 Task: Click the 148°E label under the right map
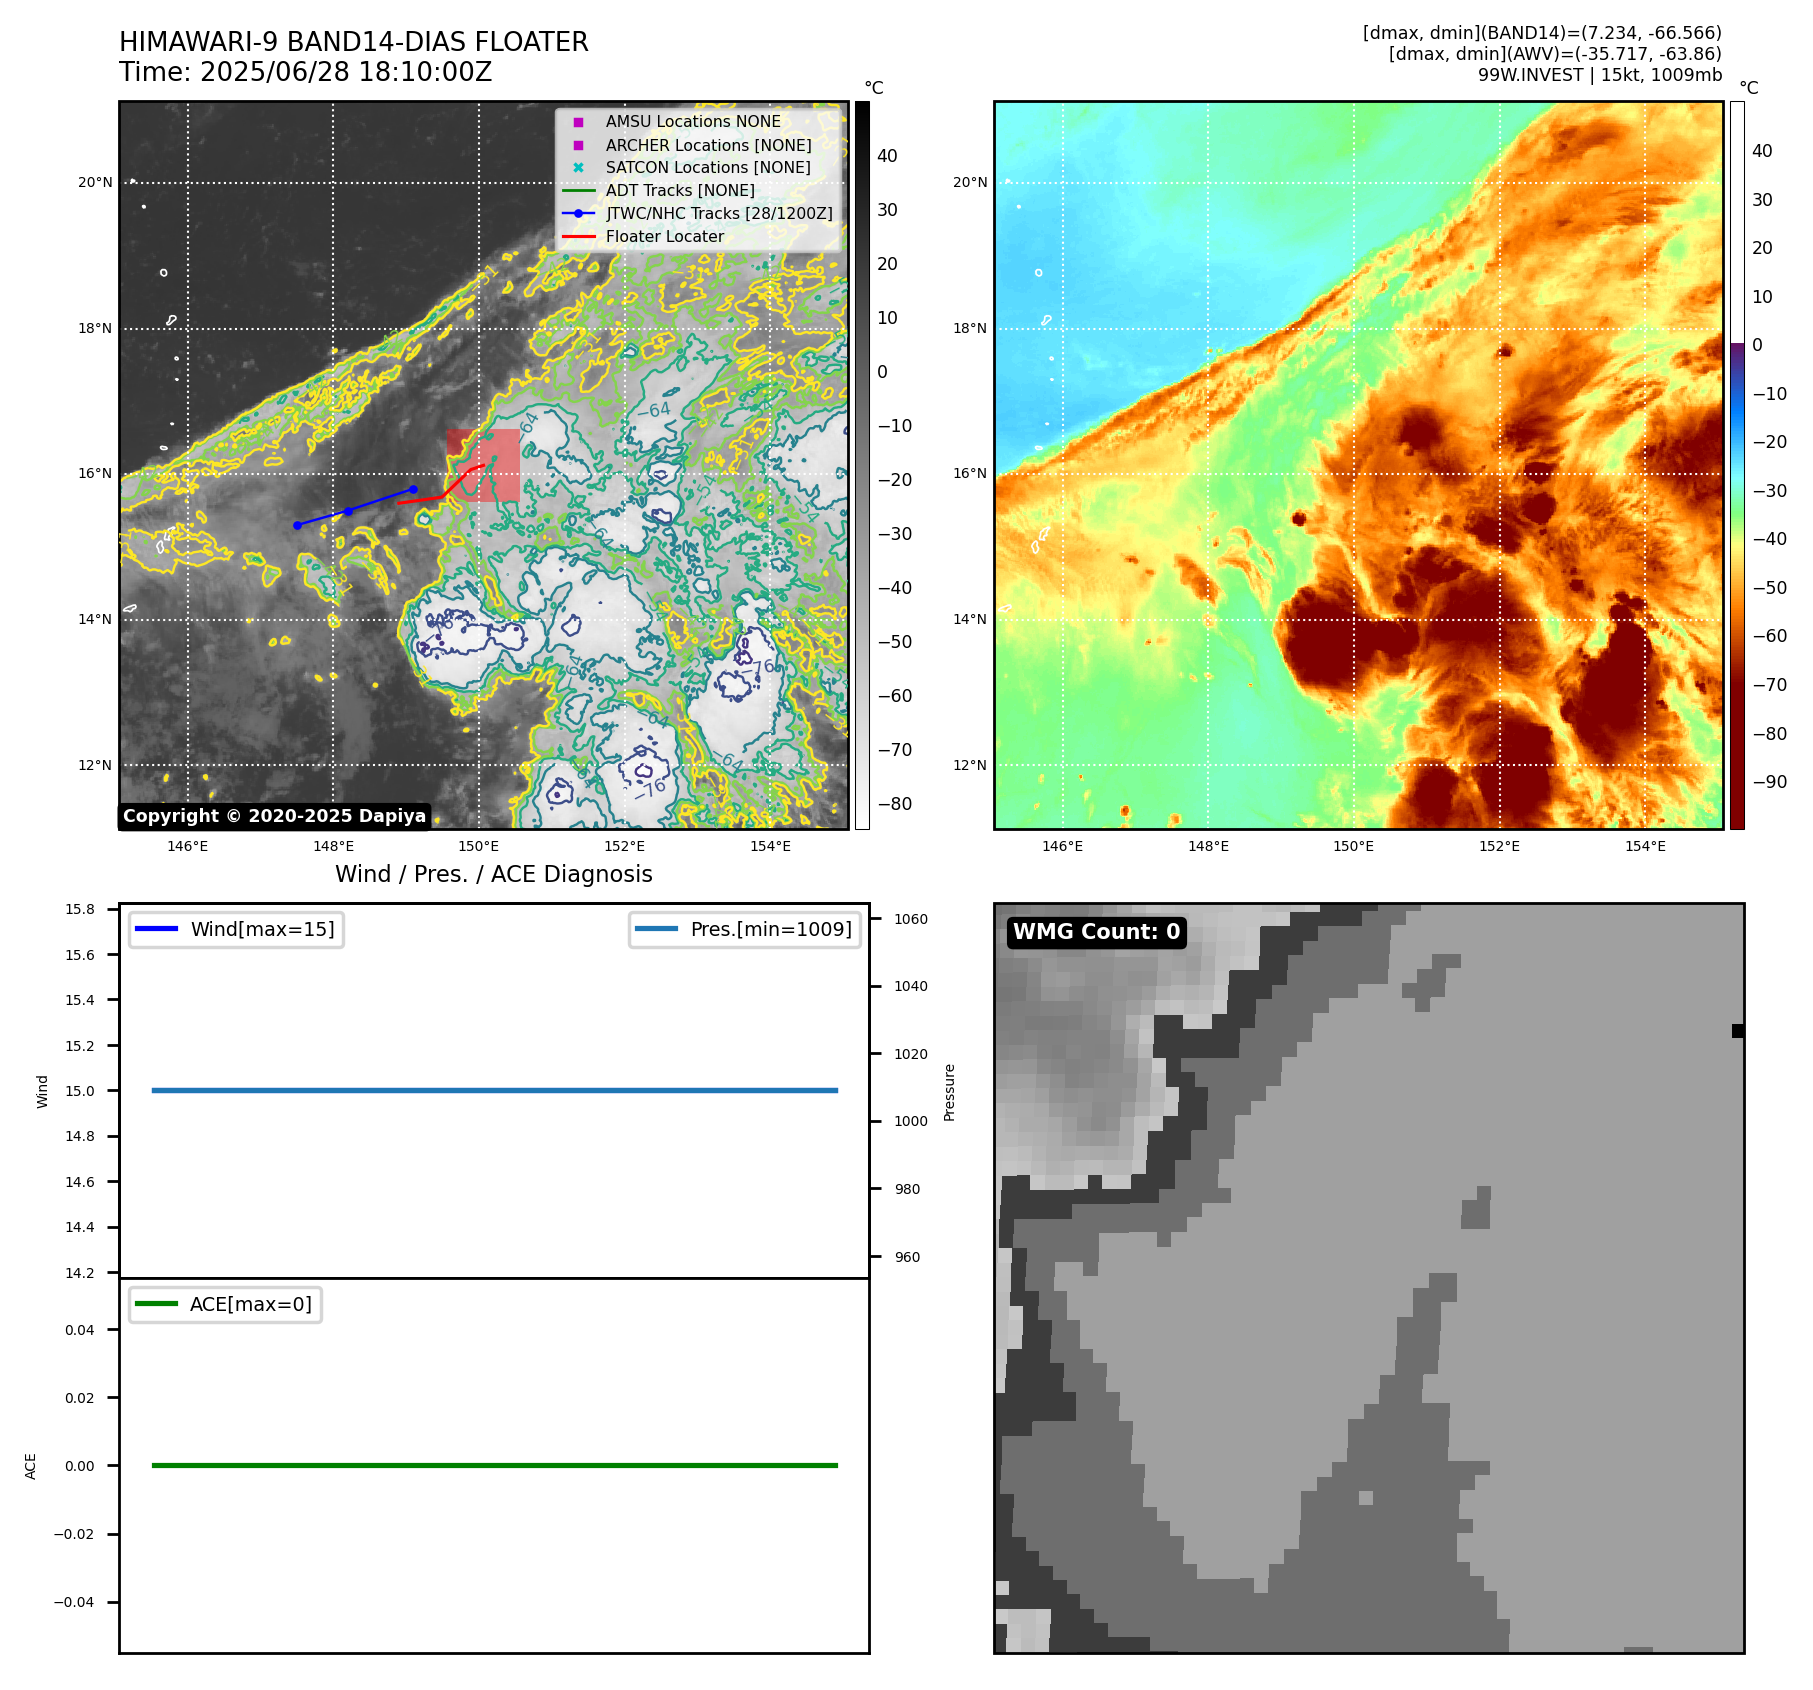1208,847
